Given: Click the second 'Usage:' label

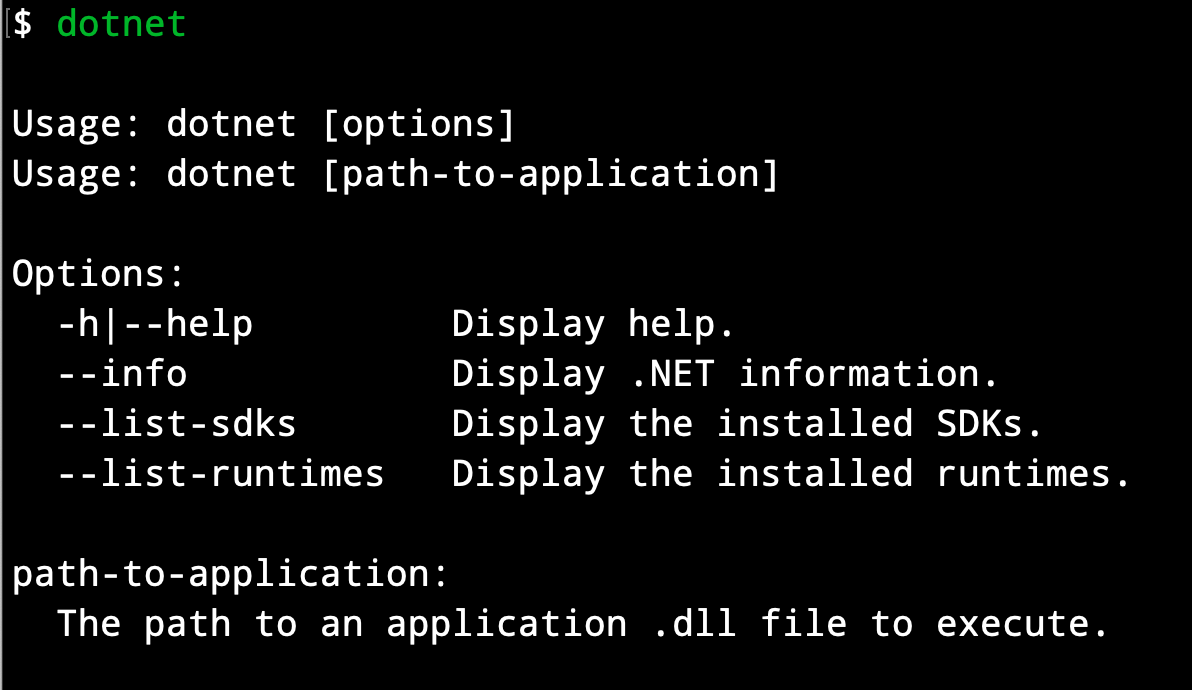Looking at the screenshot, I should (76, 174).
